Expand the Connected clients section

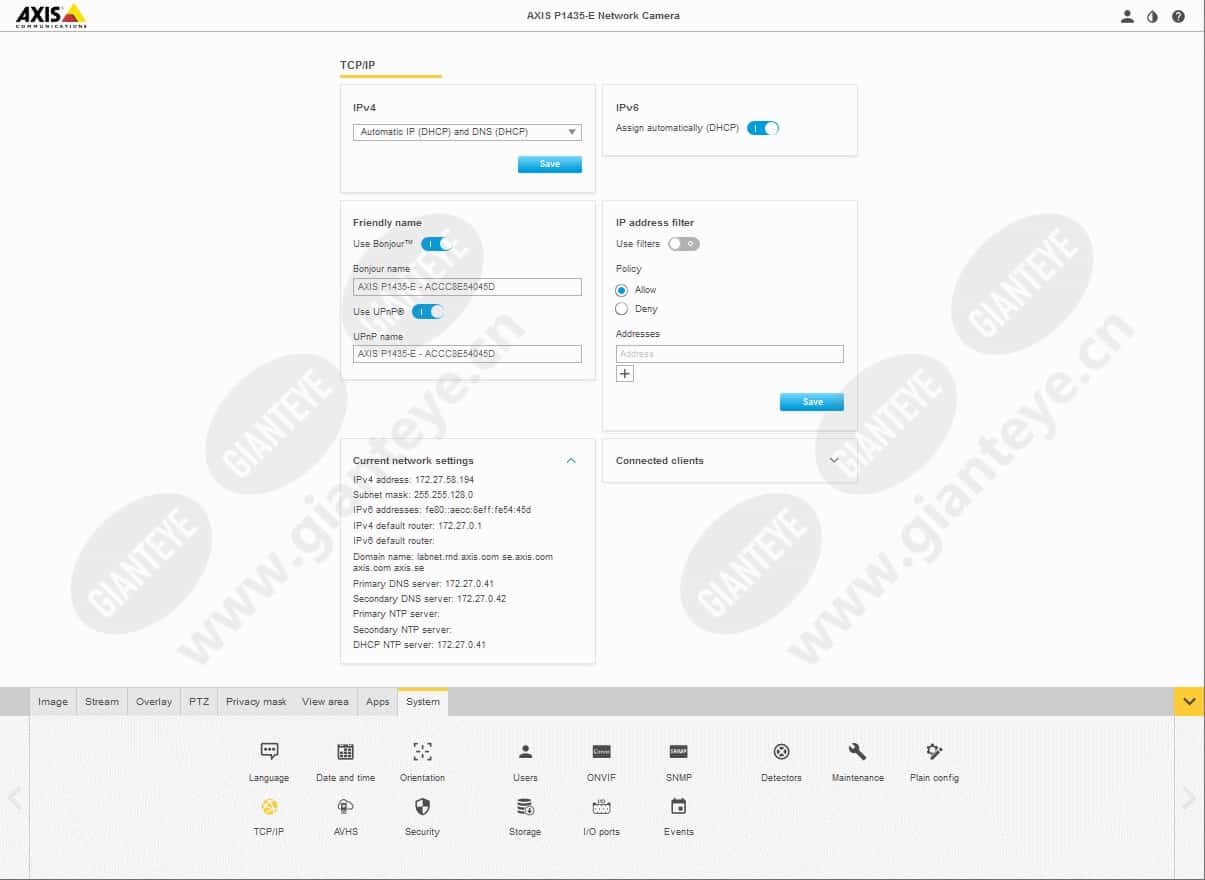click(x=834, y=461)
